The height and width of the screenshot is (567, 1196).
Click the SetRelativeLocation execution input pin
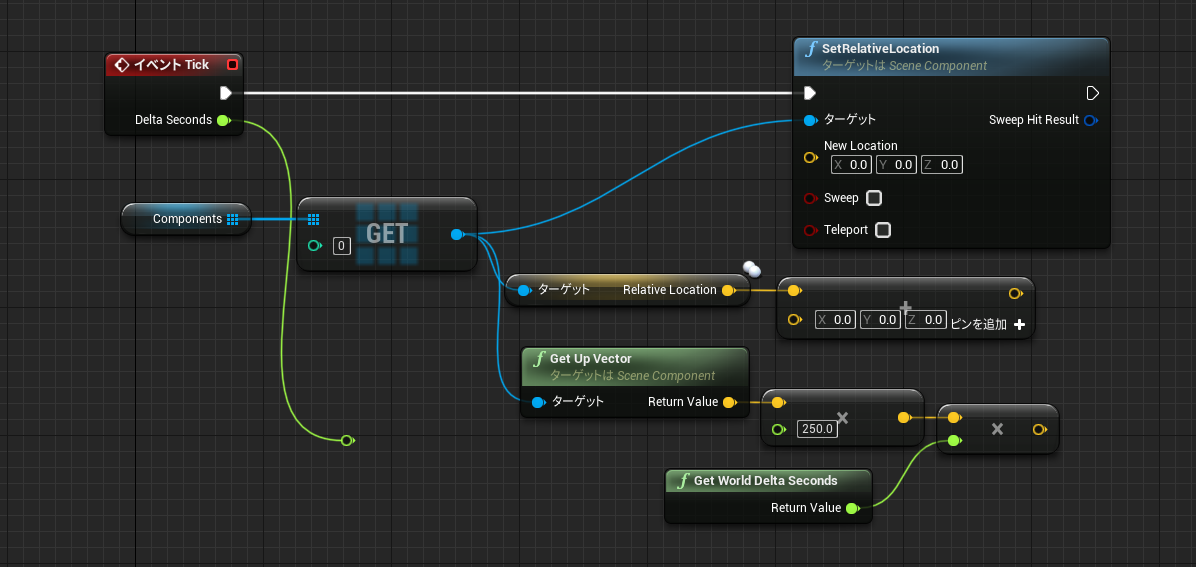coord(809,93)
